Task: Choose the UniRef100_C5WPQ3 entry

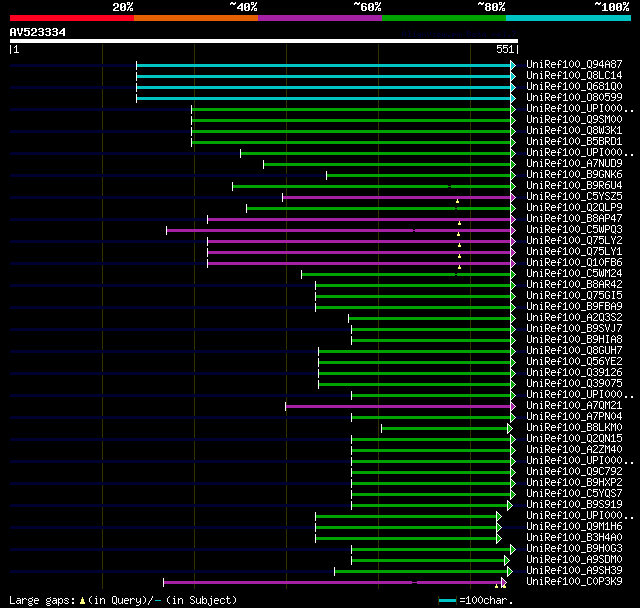Action: point(574,229)
